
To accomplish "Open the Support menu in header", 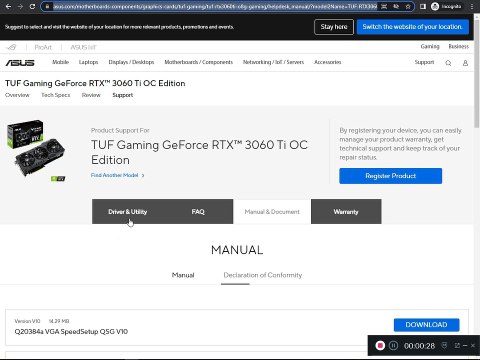I will point(424,62).
